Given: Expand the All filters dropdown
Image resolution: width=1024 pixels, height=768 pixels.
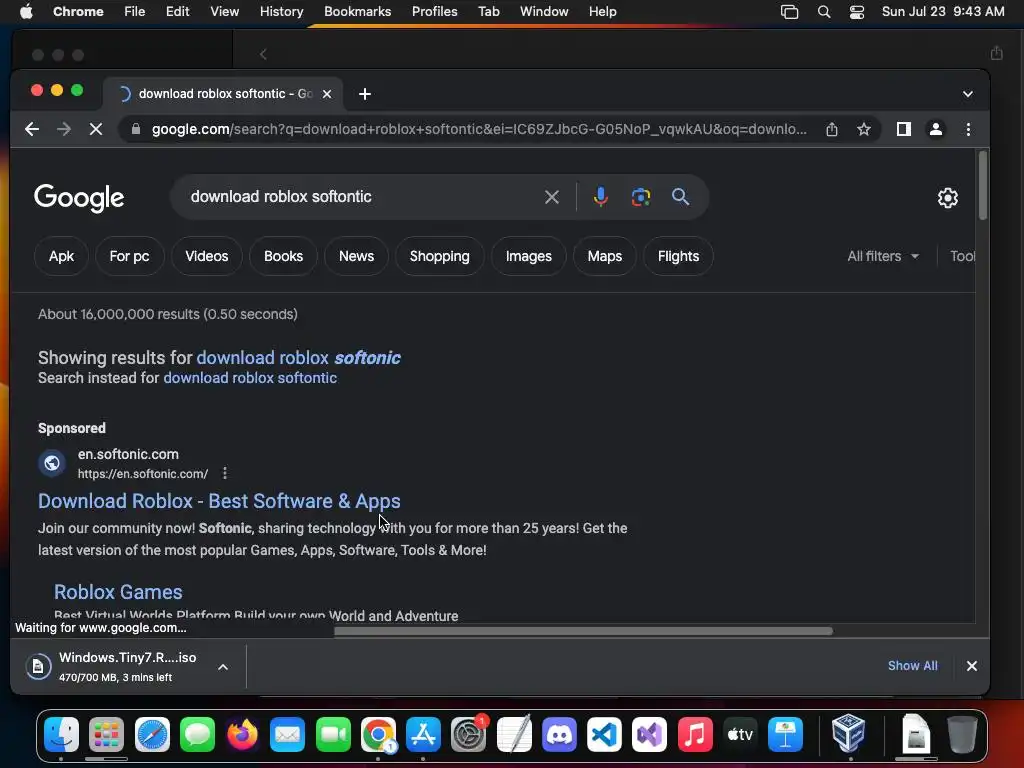Looking at the screenshot, I should click(883, 256).
